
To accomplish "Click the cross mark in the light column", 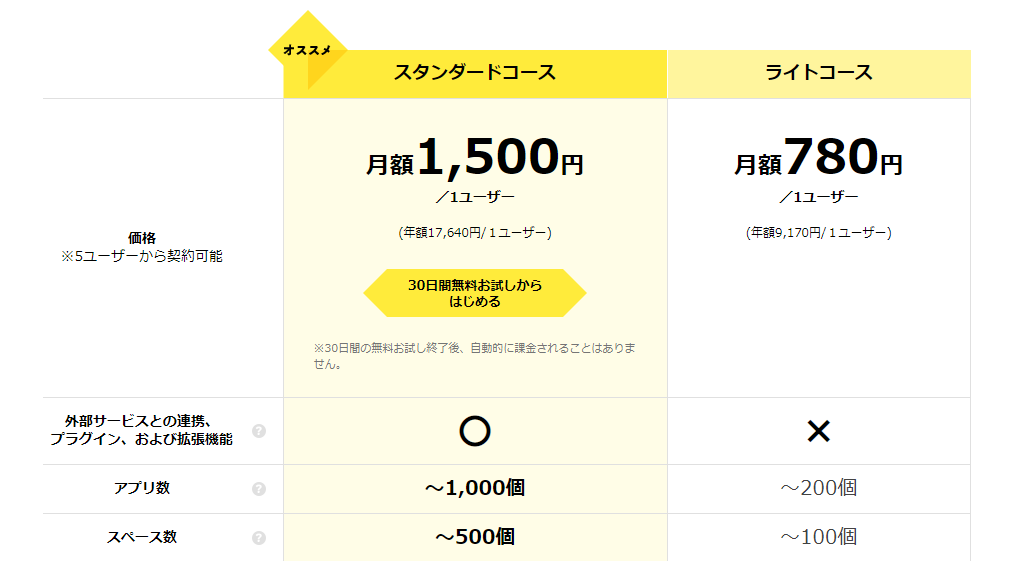I will [x=818, y=431].
